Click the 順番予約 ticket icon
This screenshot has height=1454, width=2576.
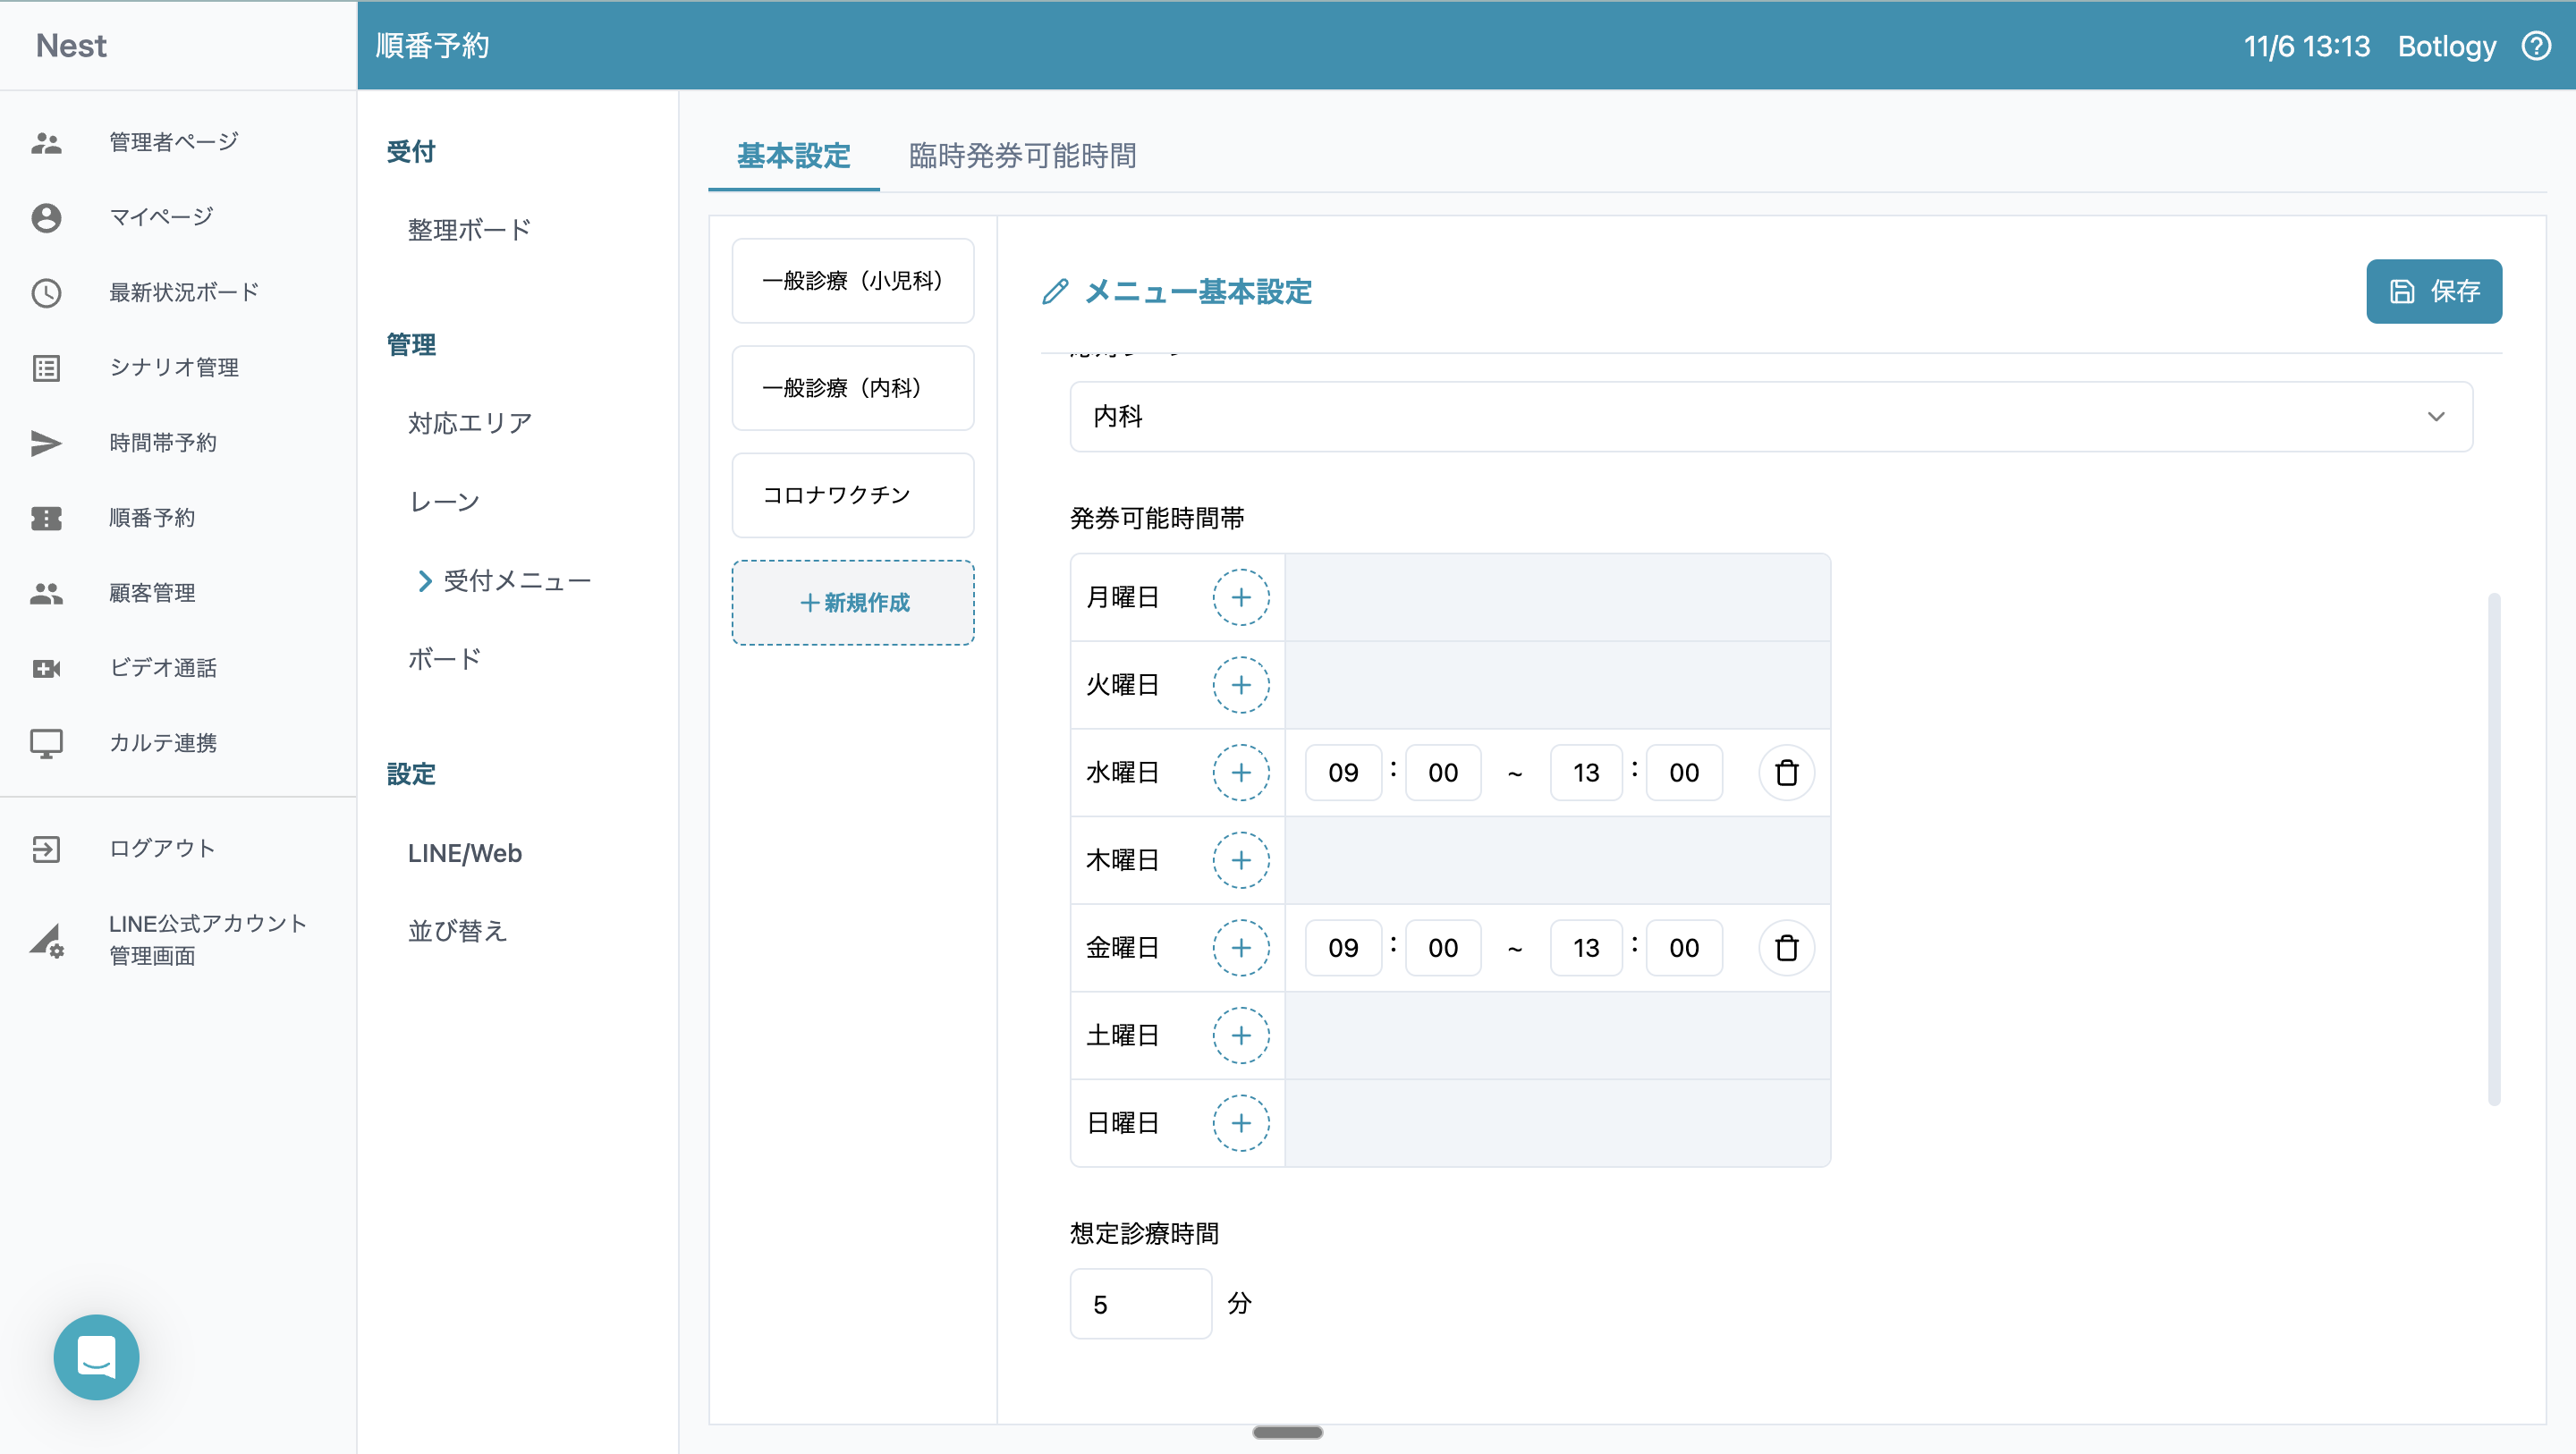click(x=46, y=518)
